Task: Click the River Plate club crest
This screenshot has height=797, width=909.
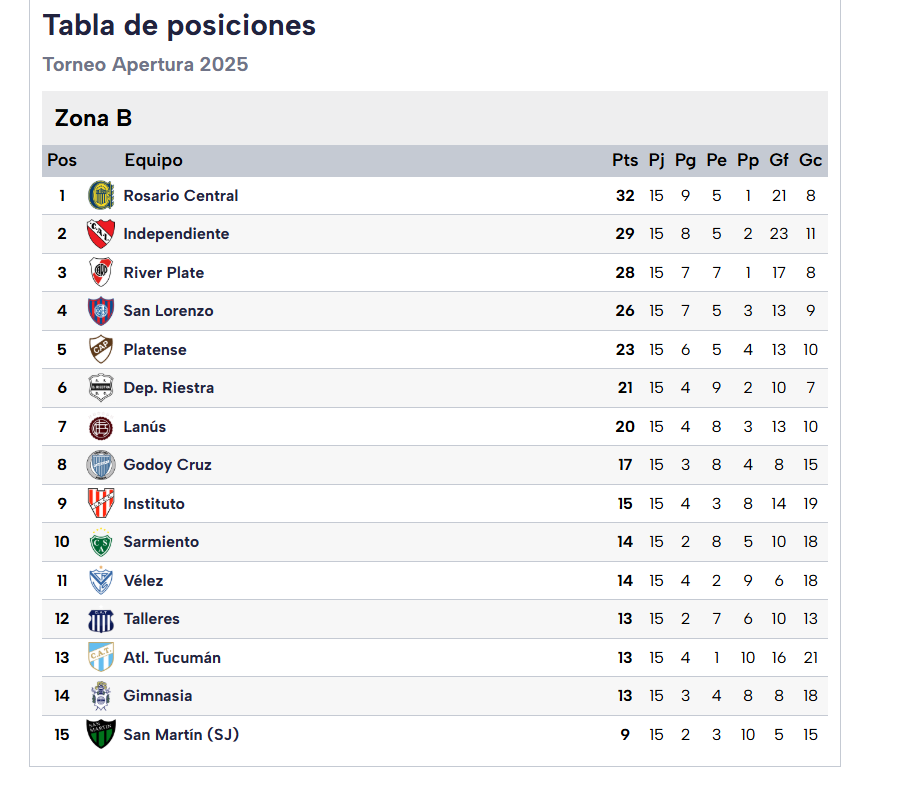Action: tap(101, 272)
